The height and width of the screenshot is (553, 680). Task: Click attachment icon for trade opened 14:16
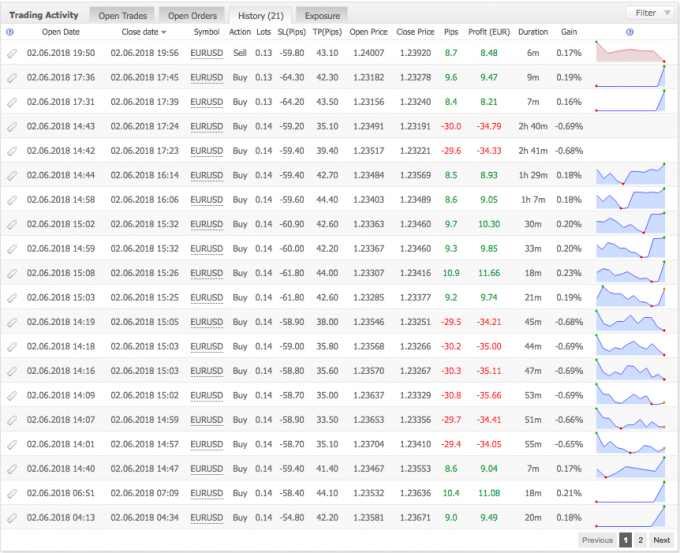click(12, 371)
